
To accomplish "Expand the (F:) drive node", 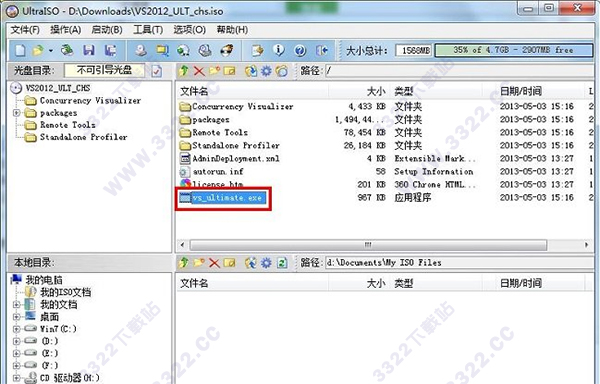I will 16,366.
